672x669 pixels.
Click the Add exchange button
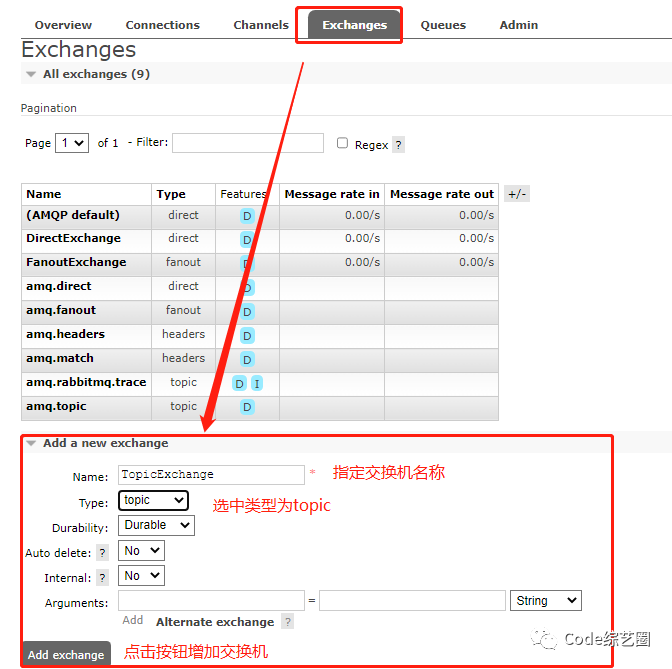(x=66, y=654)
